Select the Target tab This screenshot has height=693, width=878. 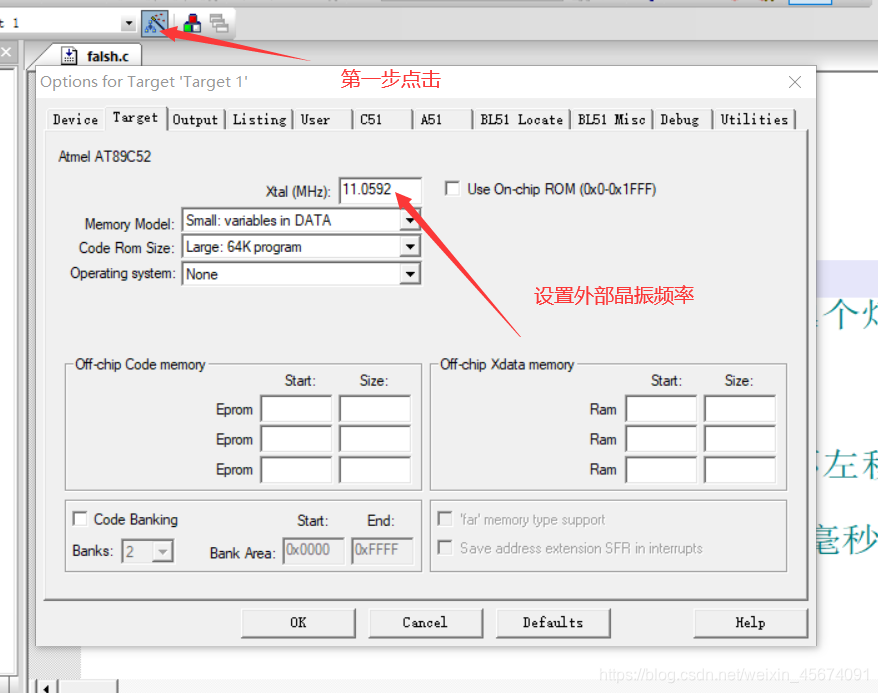click(x=135, y=118)
